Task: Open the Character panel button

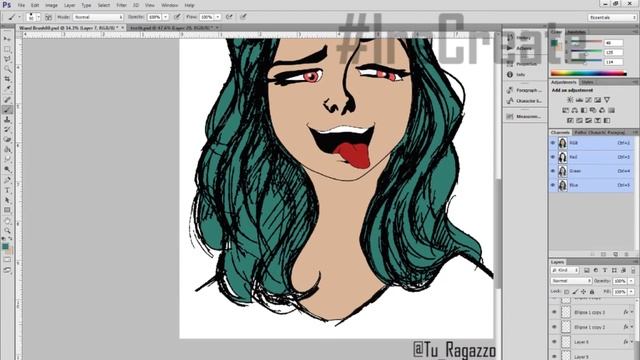Action: [x=524, y=101]
